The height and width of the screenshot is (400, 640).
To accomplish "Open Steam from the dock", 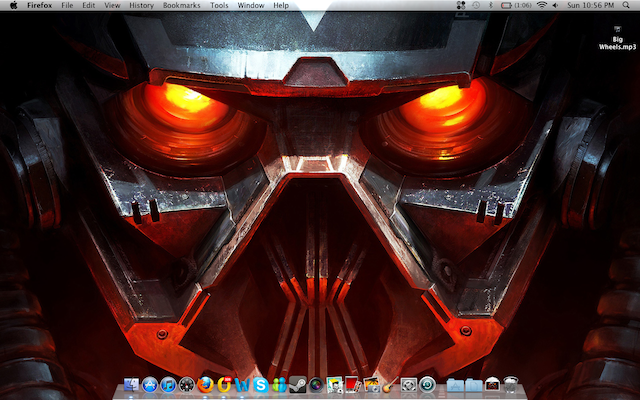I will click(297, 384).
